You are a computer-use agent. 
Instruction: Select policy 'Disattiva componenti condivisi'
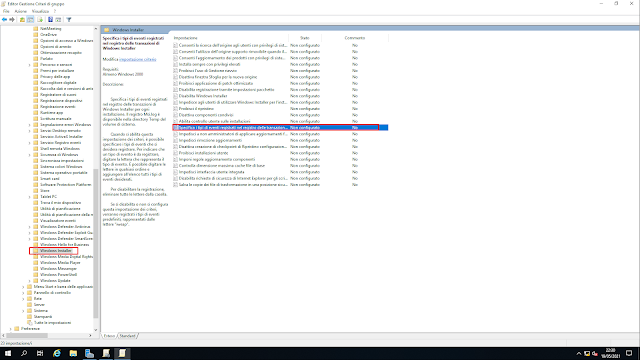pyautogui.click(x=206, y=115)
